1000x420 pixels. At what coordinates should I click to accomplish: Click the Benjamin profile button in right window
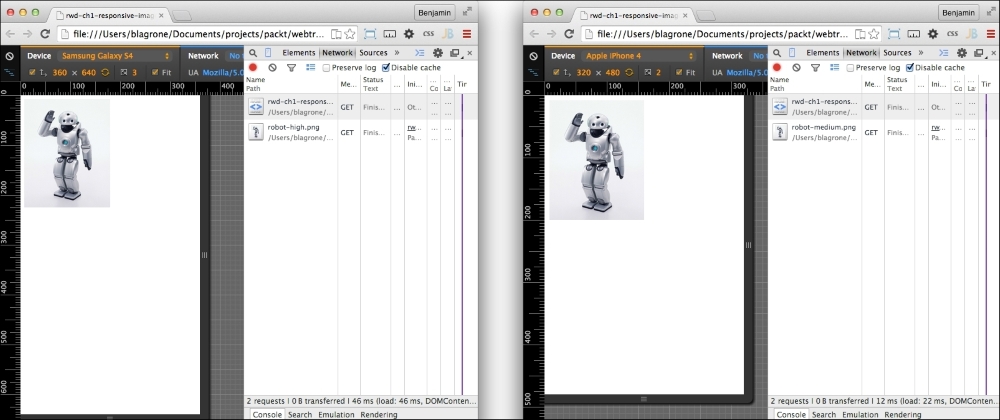tap(959, 12)
